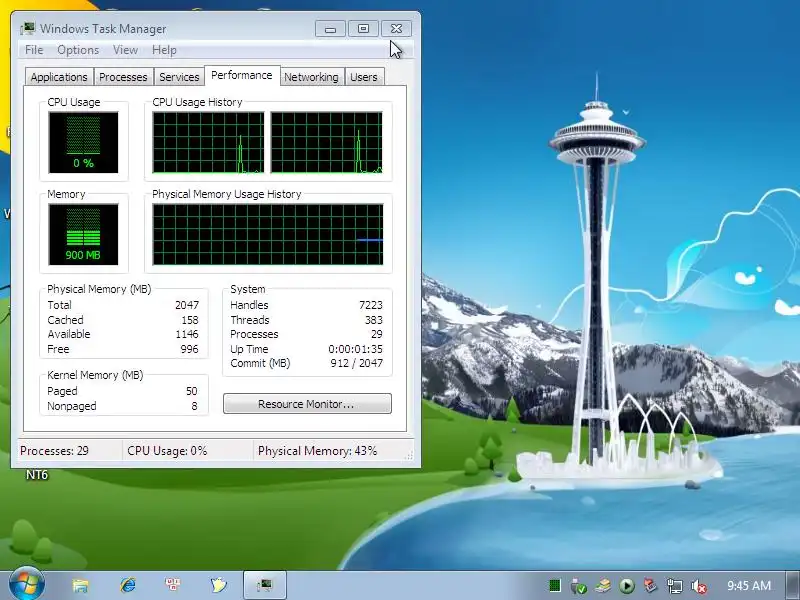Click the stacked books tray icon
This screenshot has height=600, width=800.
tap(603, 586)
